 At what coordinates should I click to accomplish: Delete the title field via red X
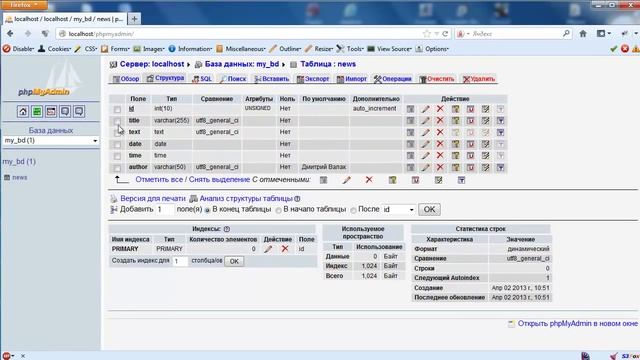[440, 121]
